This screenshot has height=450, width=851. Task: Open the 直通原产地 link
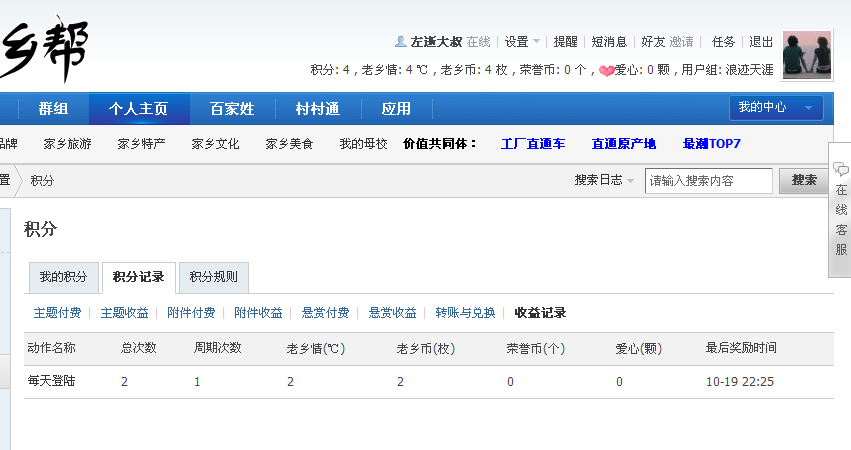624,144
